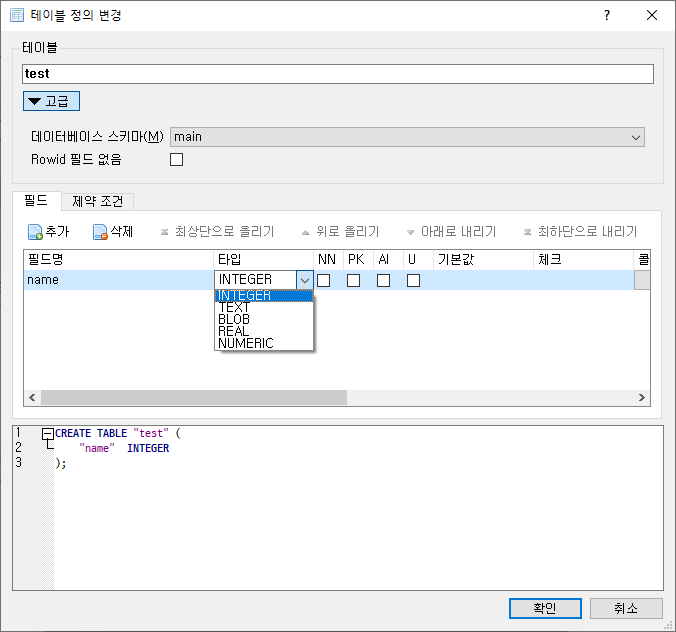
Task: Switch to the 제약 조건 tab
Action: (97, 202)
